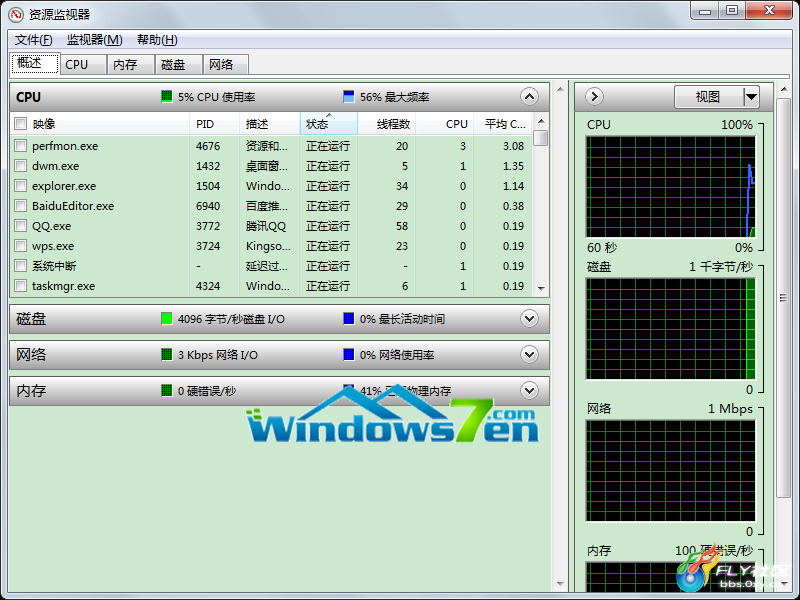Click the 视图 button
Viewport: 800px width, 600px height.
pyautogui.click(x=709, y=96)
